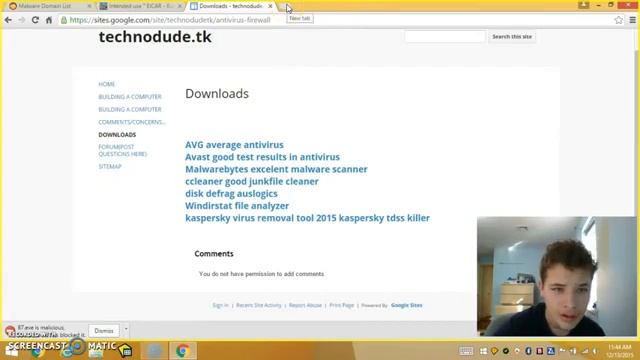Open the touch keyboard tray icon
Screen dimensions: 640x360
466,351
